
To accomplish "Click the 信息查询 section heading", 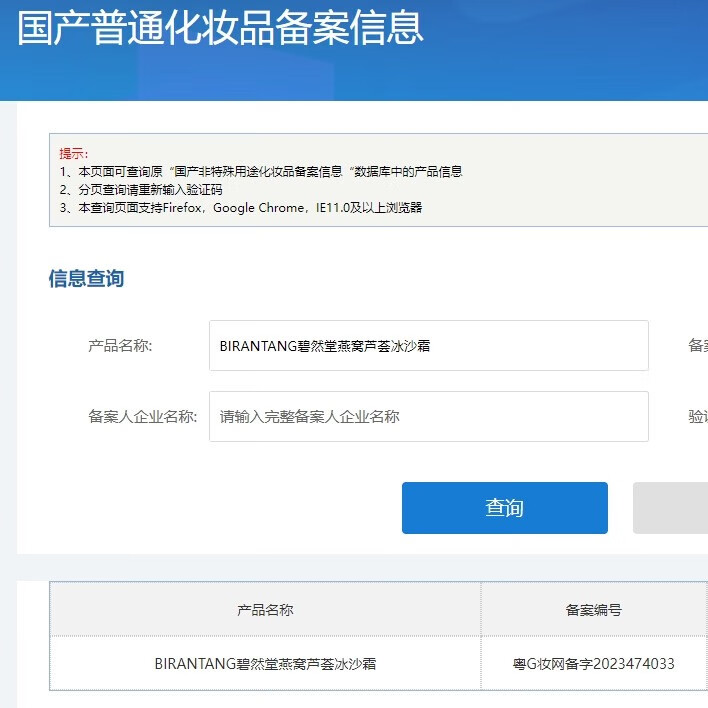I will [86, 278].
